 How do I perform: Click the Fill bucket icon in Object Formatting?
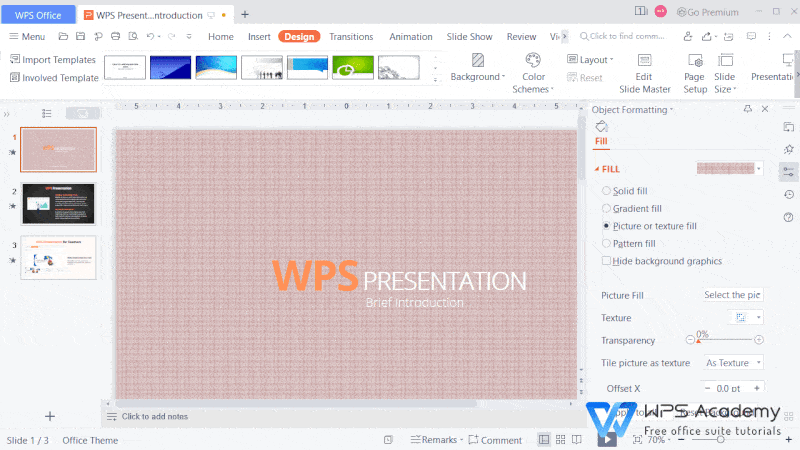click(x=602, y=126)
